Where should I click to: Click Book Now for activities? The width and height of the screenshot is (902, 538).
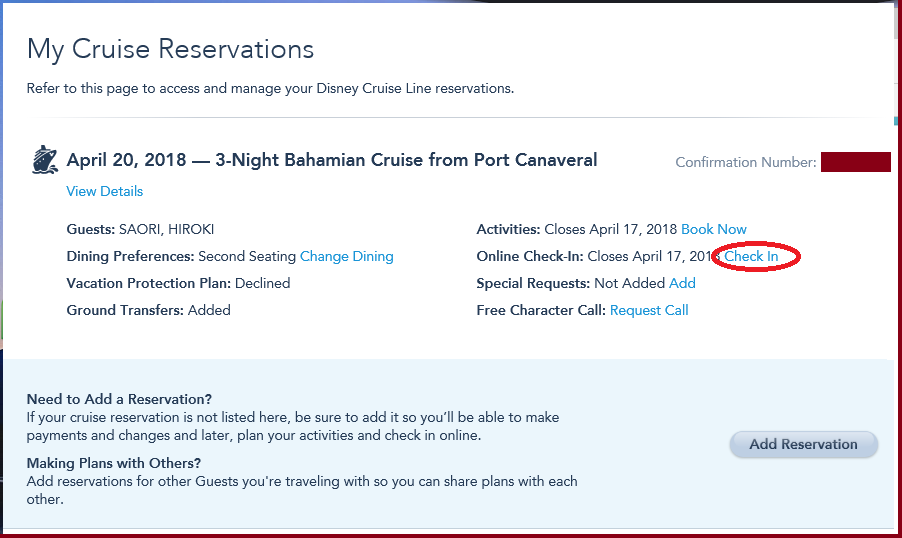[x=714, y=229]
